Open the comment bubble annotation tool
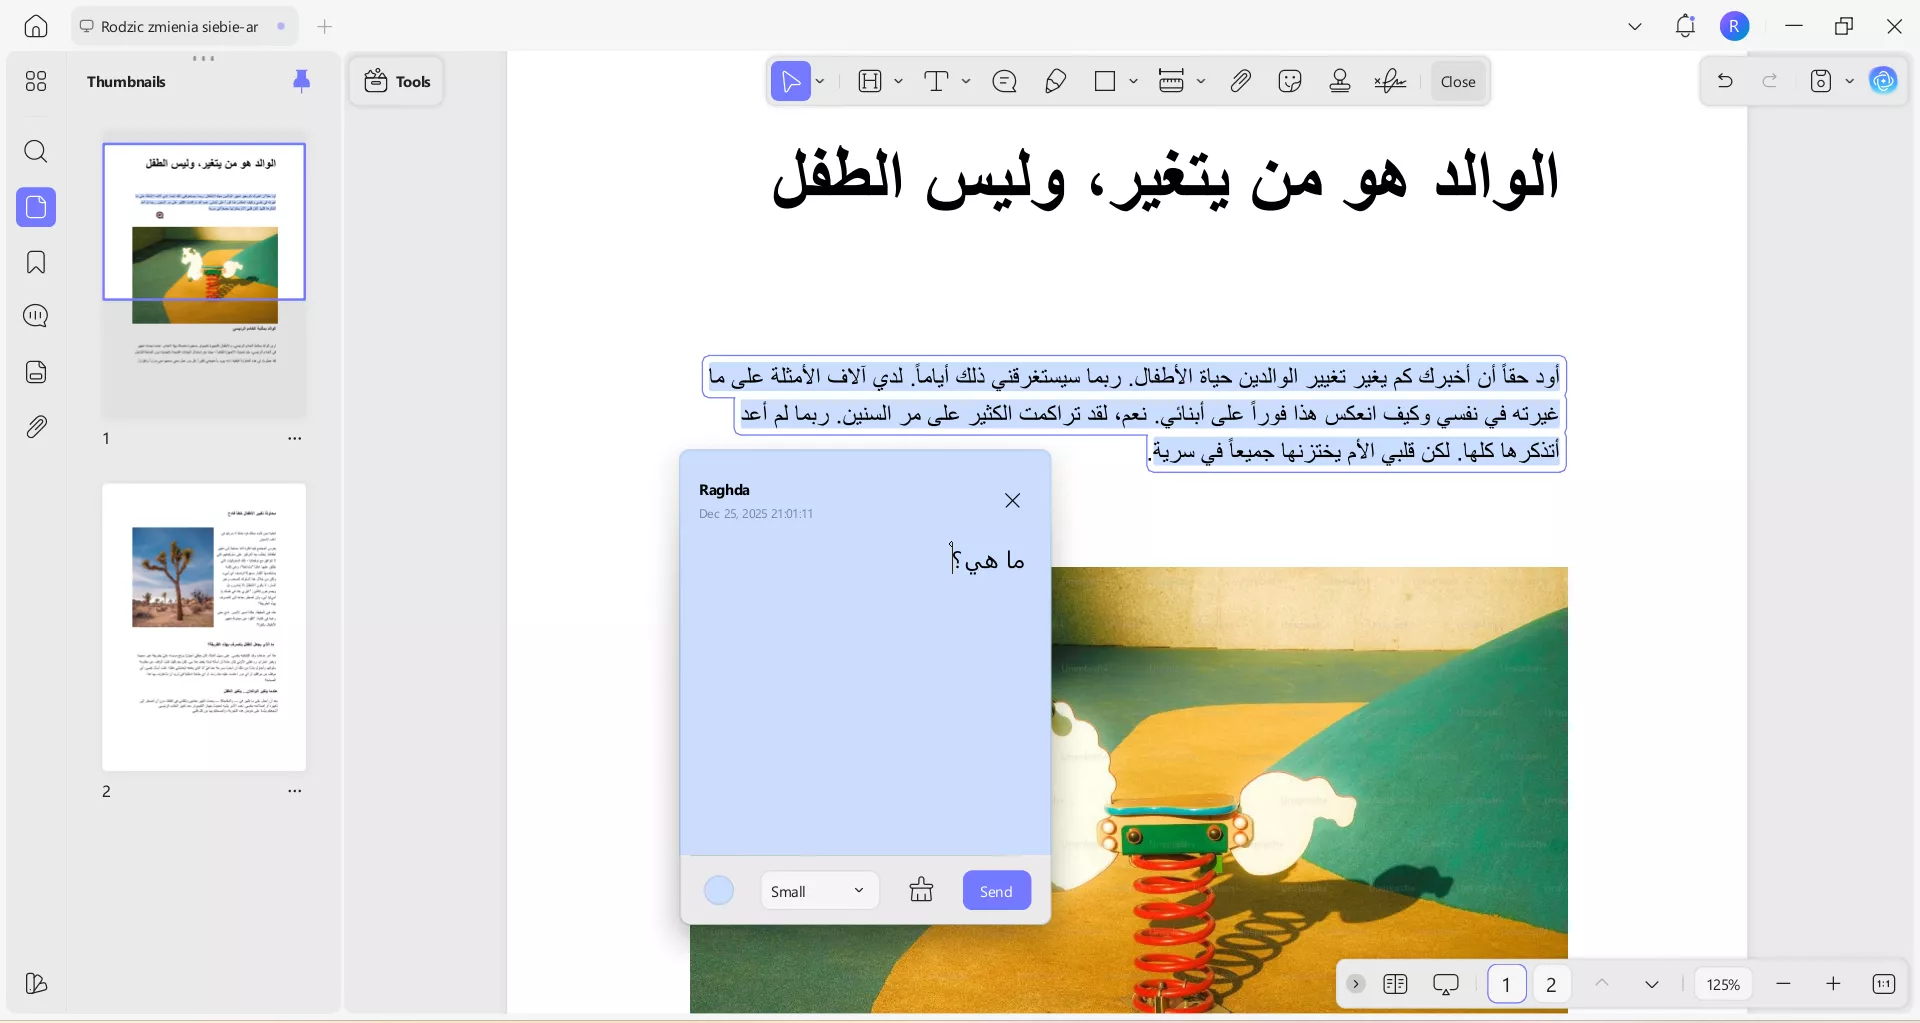Screen dimensions: 1920x1023 tap(1005, 81)
